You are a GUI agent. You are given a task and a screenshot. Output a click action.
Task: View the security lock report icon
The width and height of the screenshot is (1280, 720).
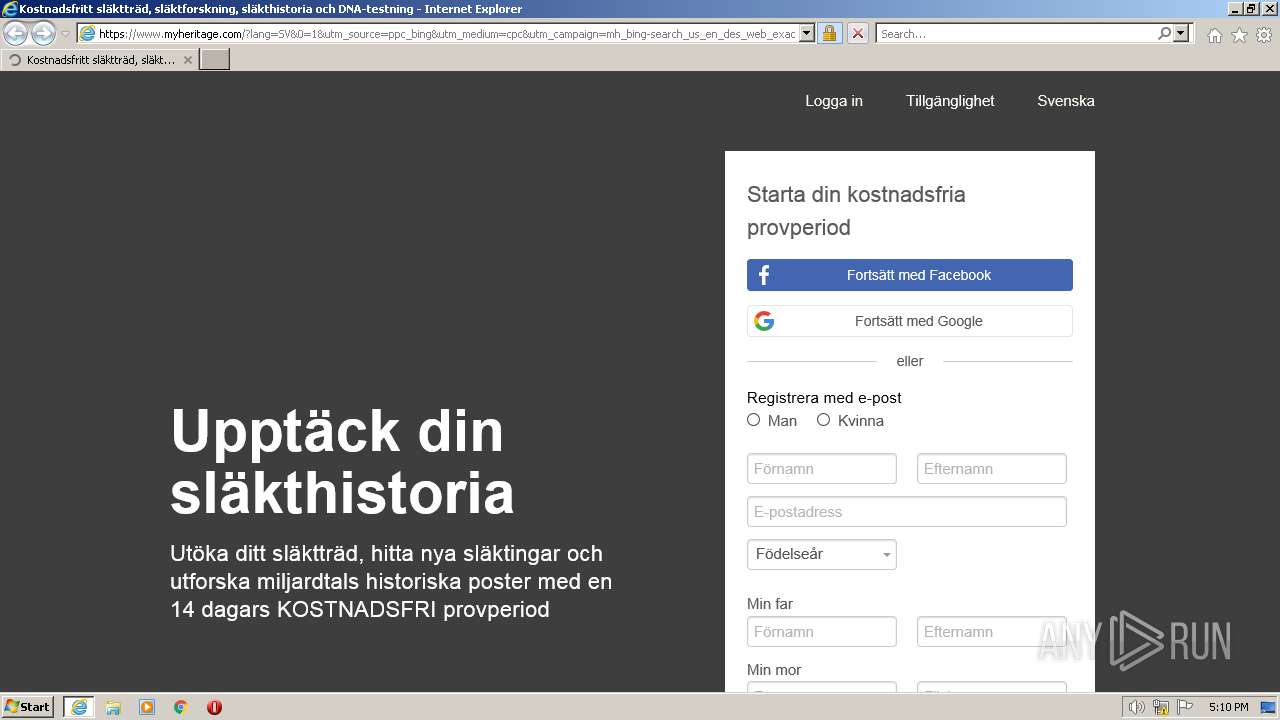coord(829,33)
